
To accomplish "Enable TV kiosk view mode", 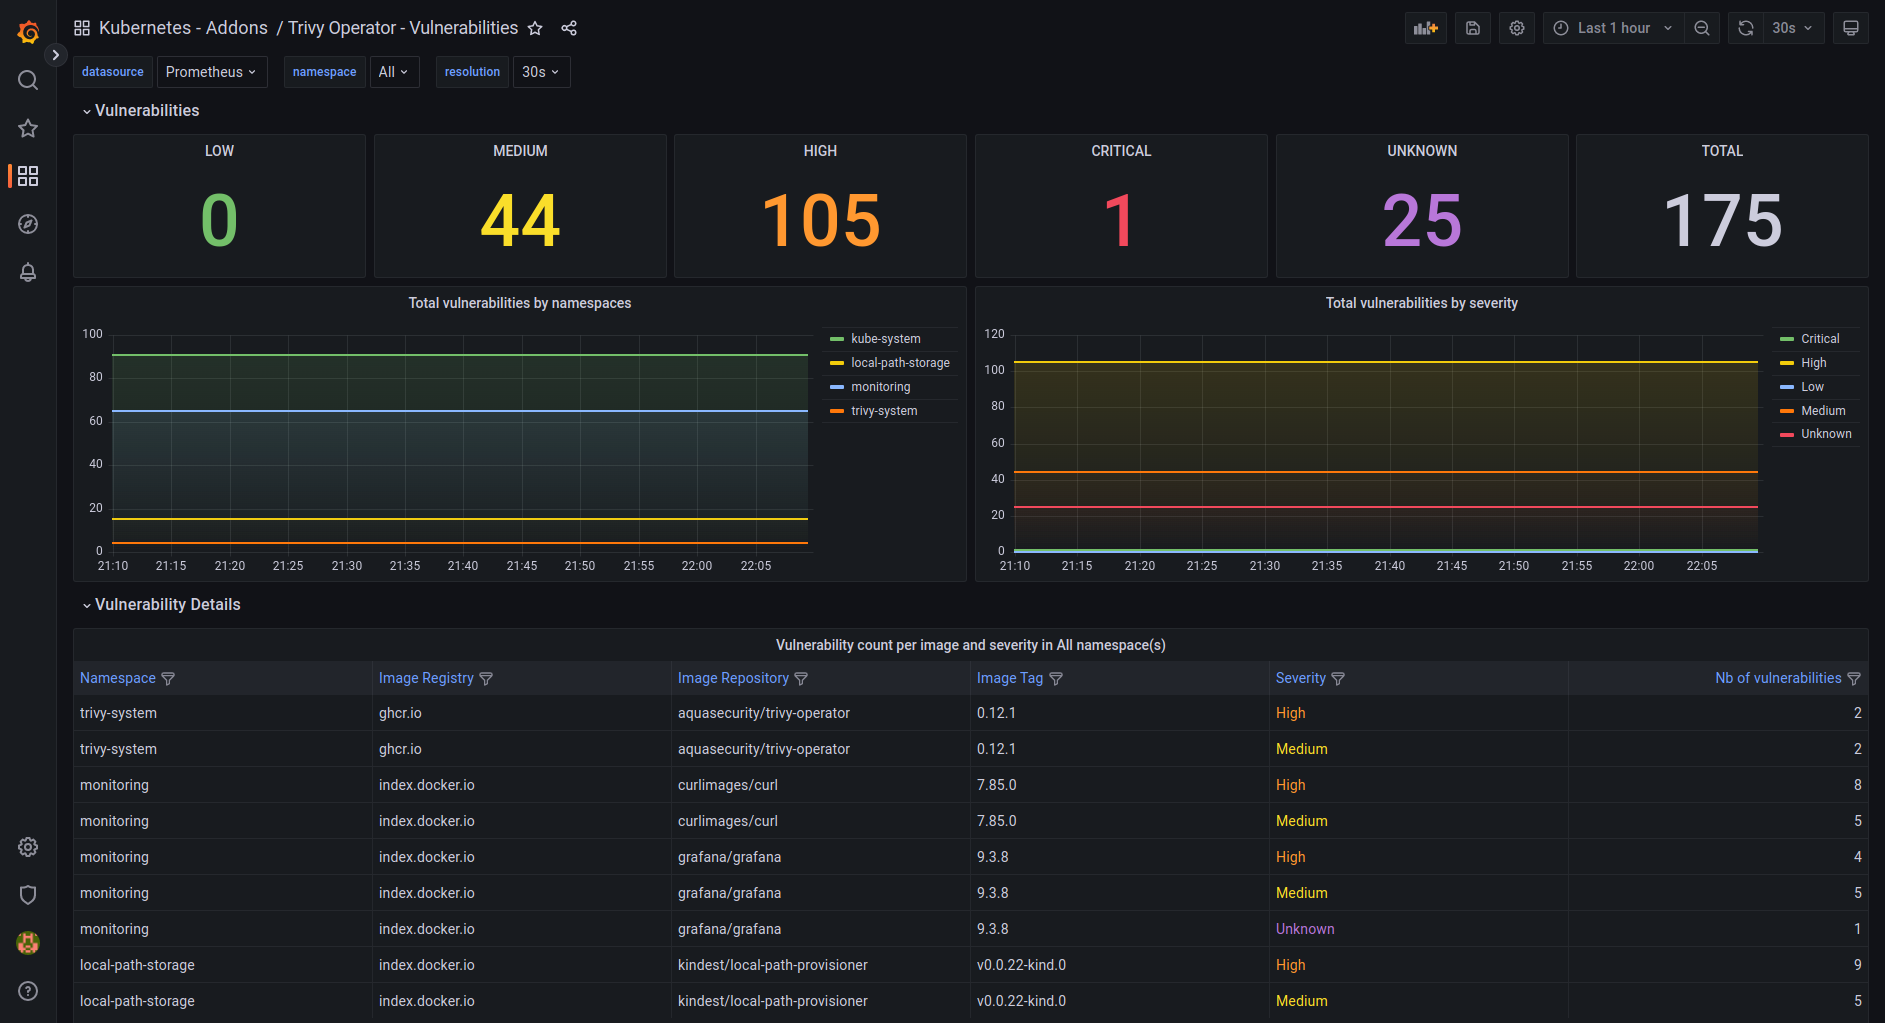I will (x=1851, y=27).
